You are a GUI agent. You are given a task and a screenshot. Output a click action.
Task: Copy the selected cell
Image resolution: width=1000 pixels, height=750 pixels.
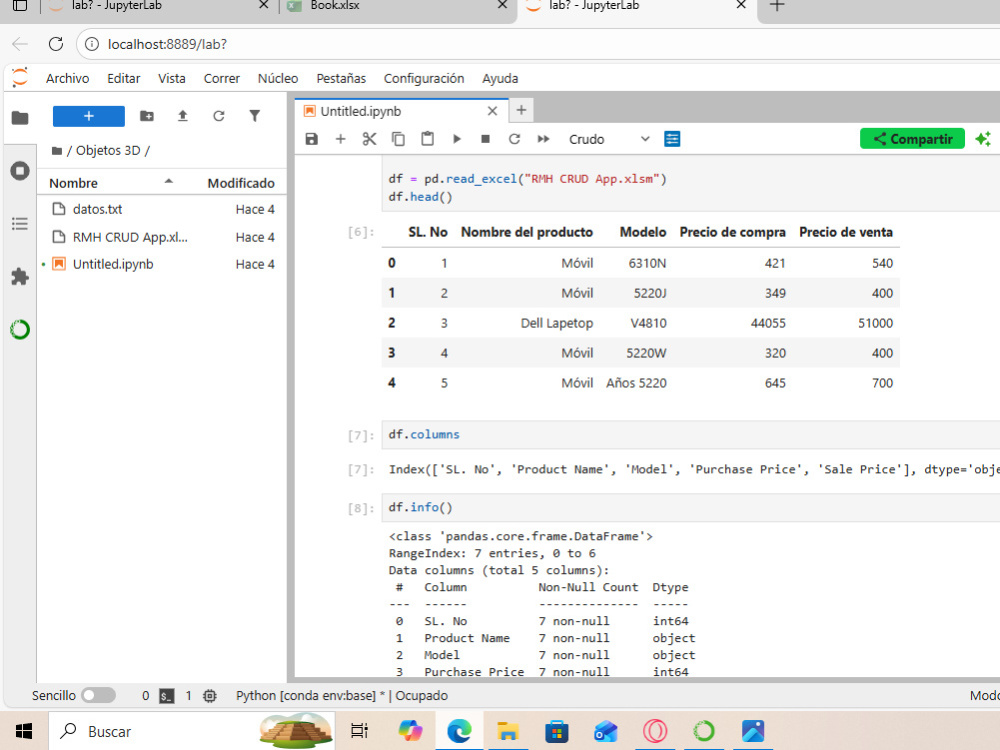pyautogui.click(x=398, y=139)
